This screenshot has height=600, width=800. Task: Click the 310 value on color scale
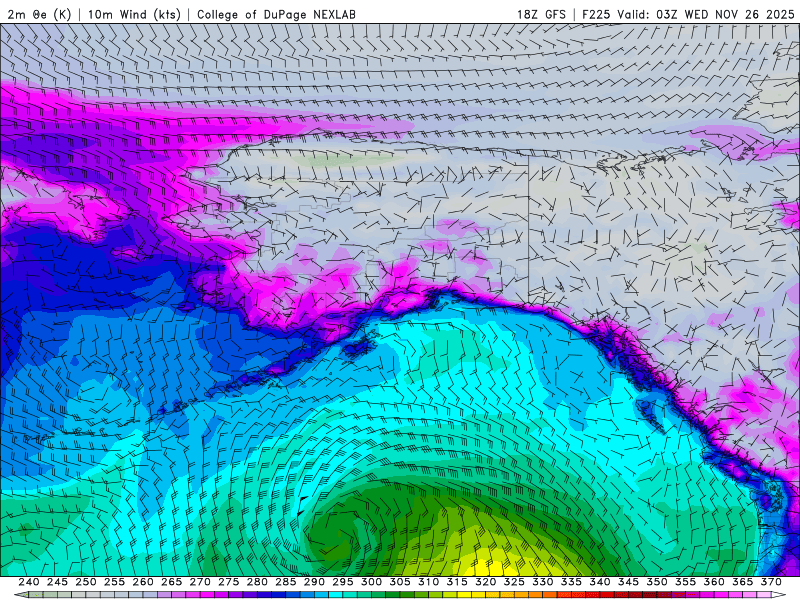point(429,582)
